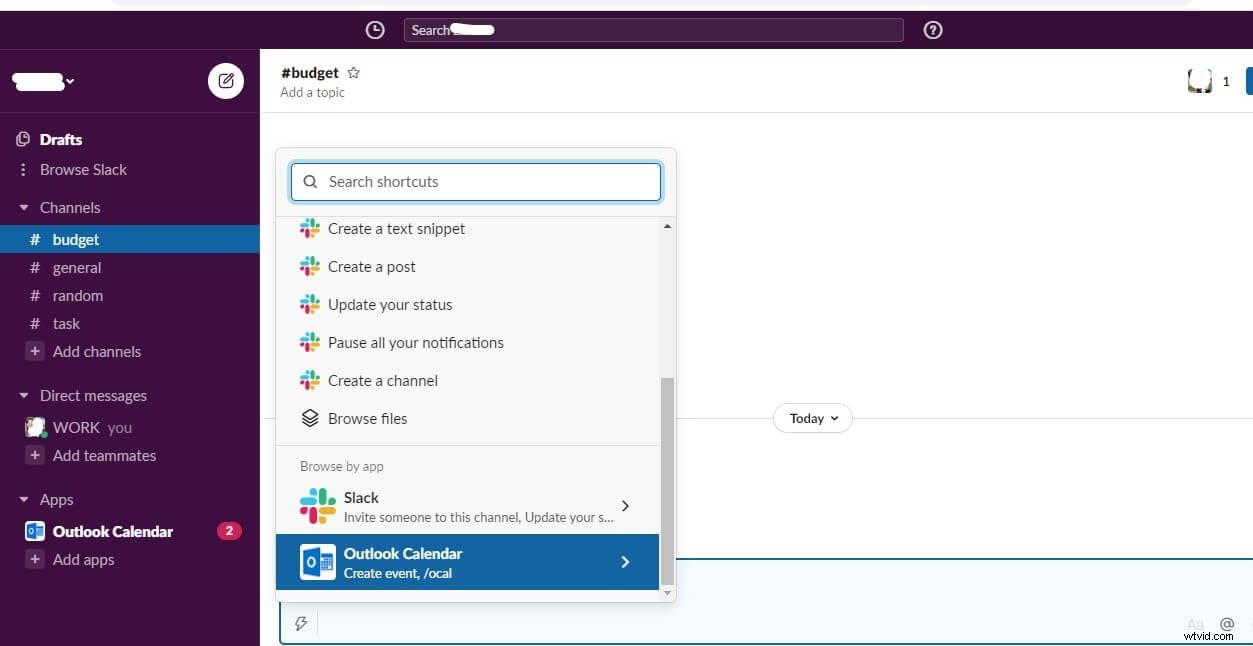This screenshot has width=1253, height=646.
Task: Choose Browse files from the shortcuts menu
Action: point(367,418)
